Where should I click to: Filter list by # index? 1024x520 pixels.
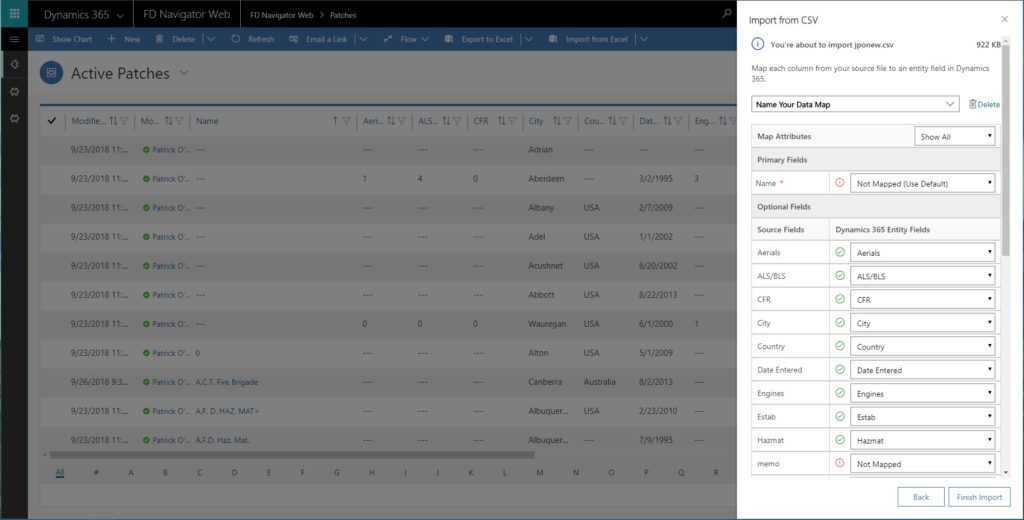(x=96, y=472)
